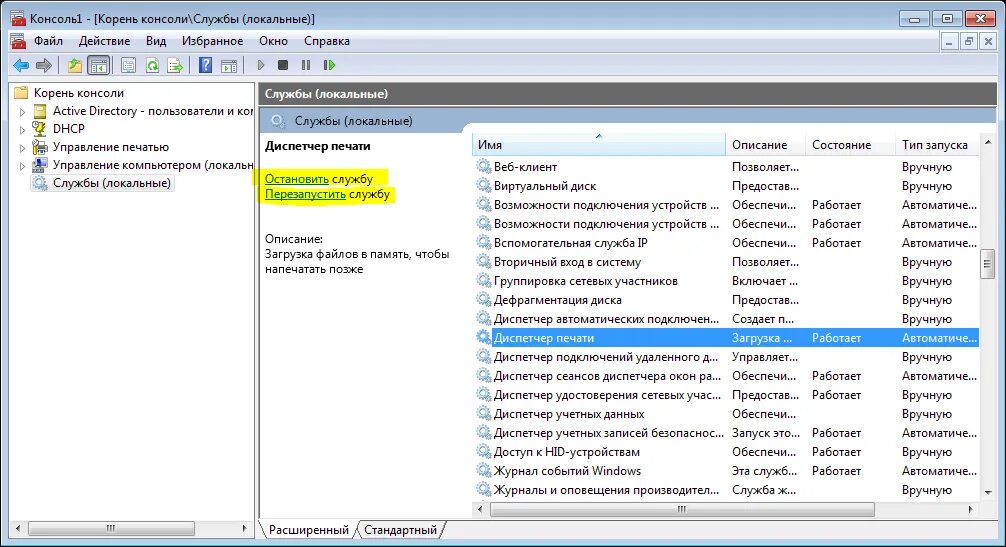1006x547 pixels.
Task: Toggle the action pane toolbar icon
Action: [229, 65]
